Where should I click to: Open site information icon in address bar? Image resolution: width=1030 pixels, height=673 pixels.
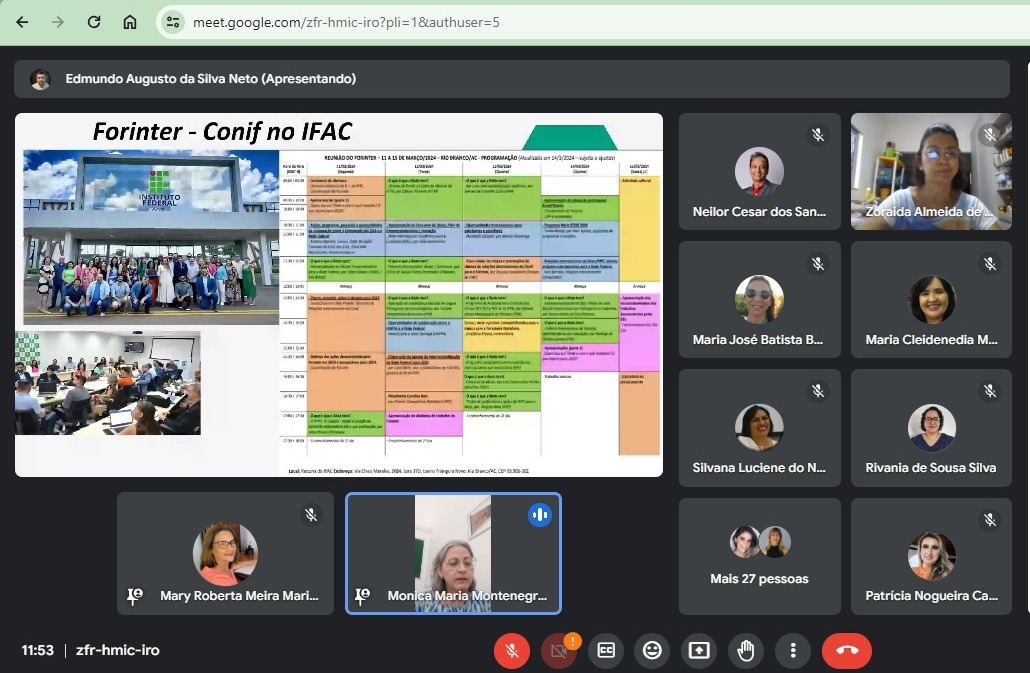coord(173,22)
